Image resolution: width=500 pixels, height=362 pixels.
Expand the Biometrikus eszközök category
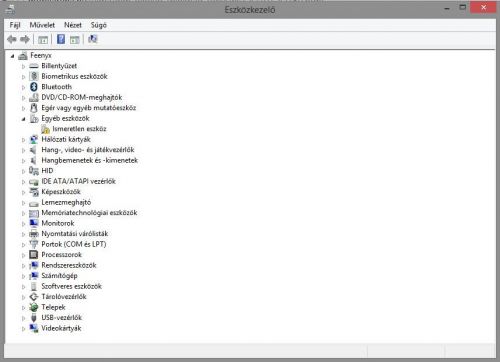[x=23, y=77]
